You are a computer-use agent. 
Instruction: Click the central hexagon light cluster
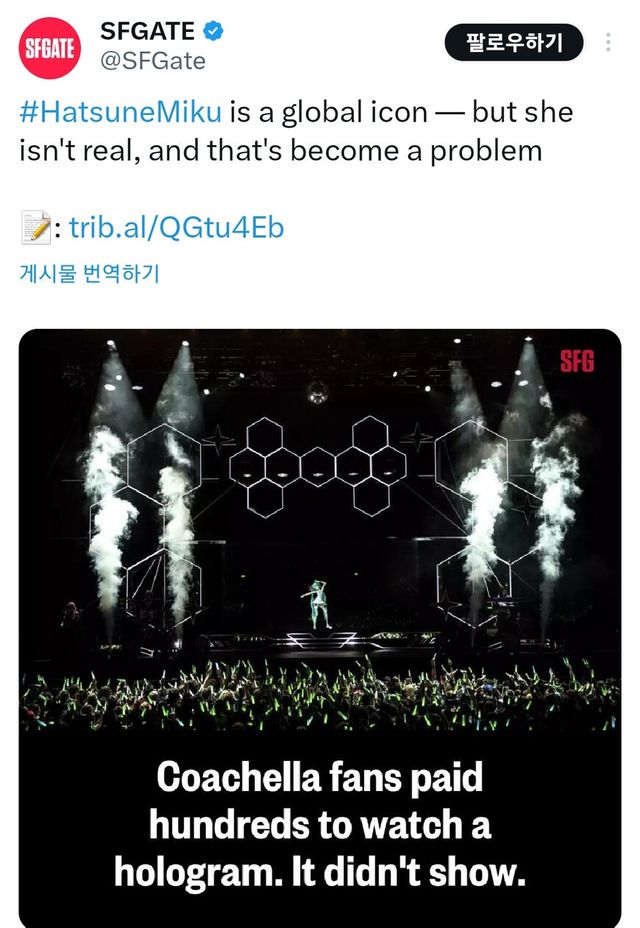[x=318, y=465]
